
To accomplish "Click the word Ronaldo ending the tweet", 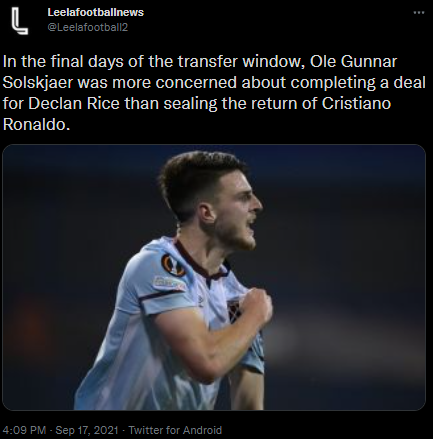I will tap(35, 124).
